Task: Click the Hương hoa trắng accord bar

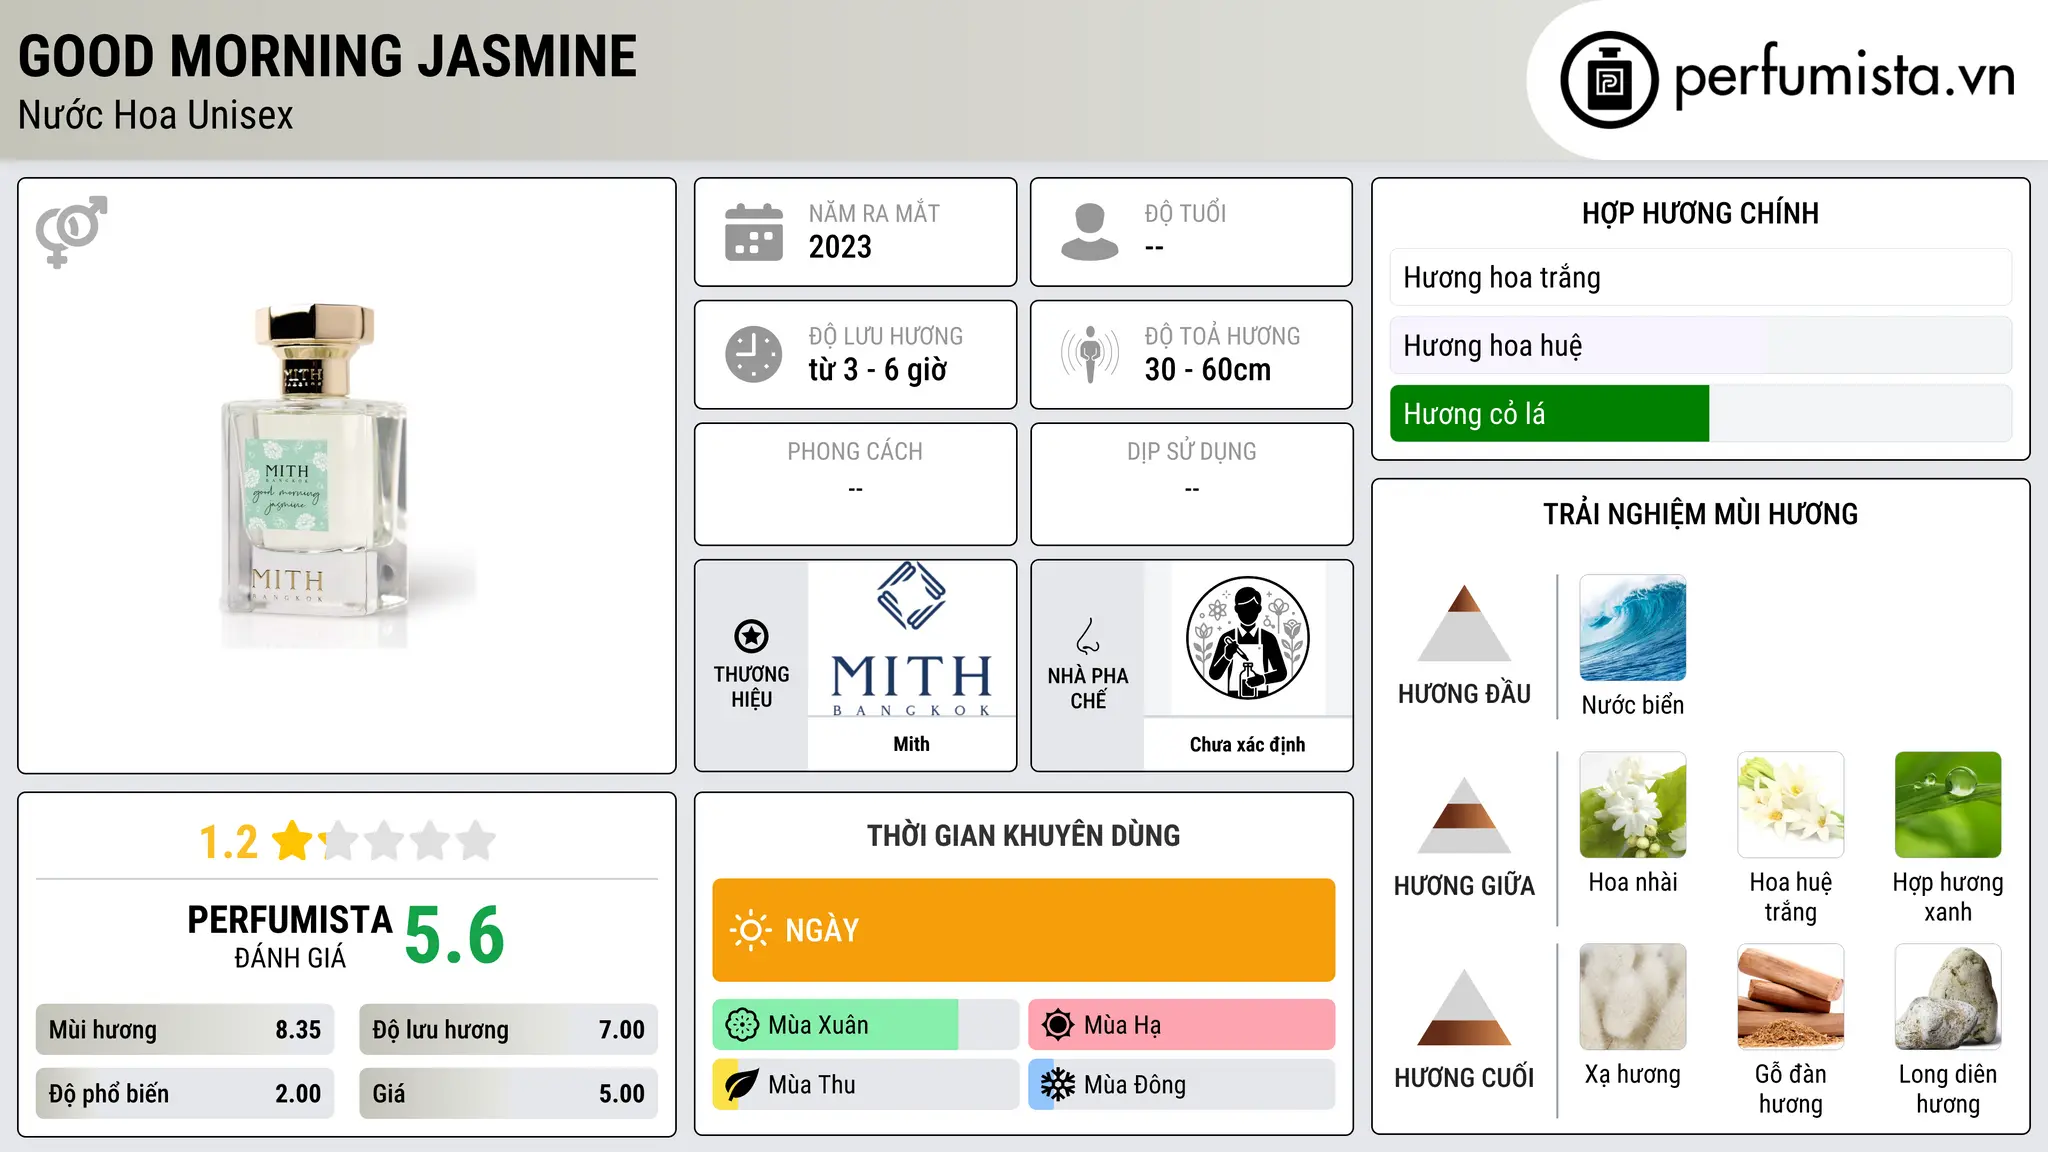Action: 1700,277
